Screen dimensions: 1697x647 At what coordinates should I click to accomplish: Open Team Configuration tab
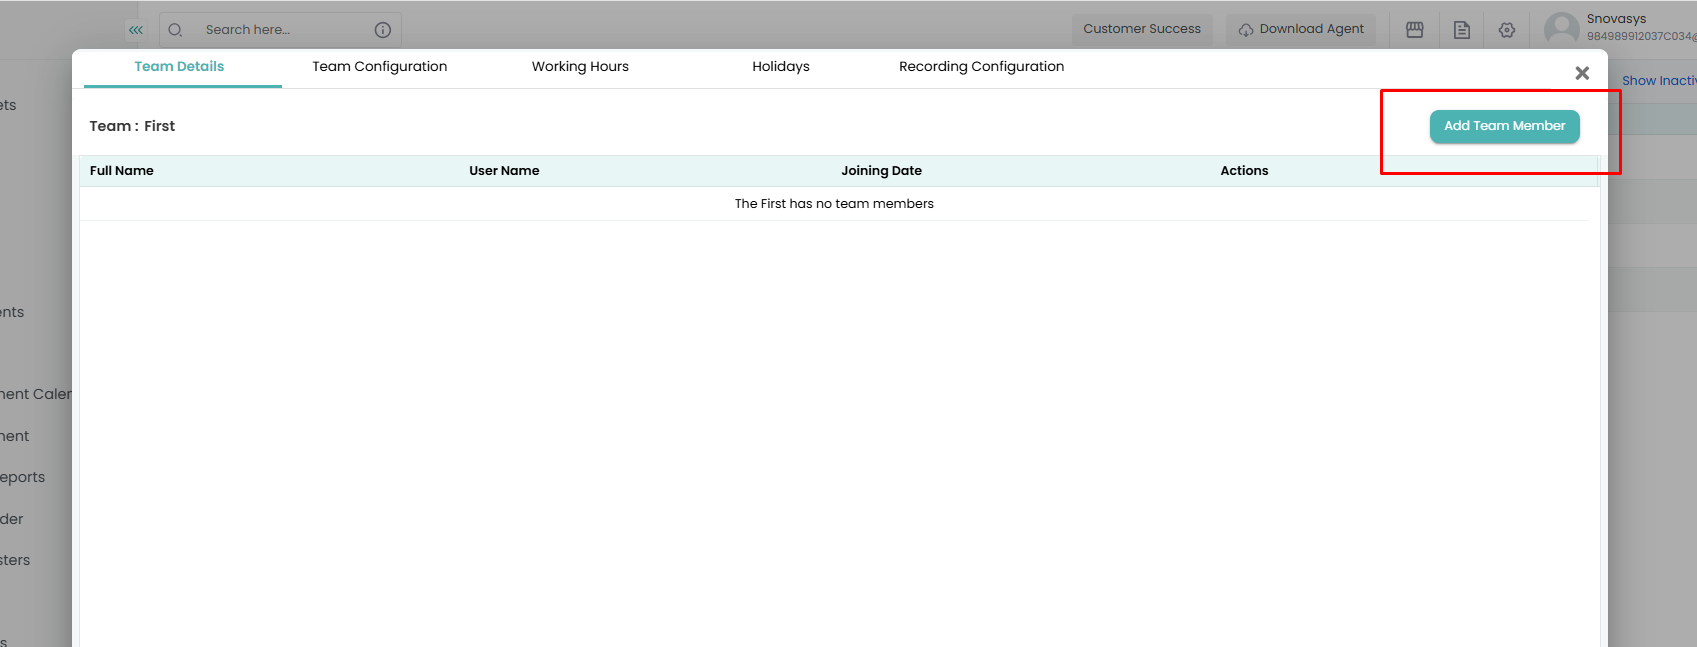point(380,67)
